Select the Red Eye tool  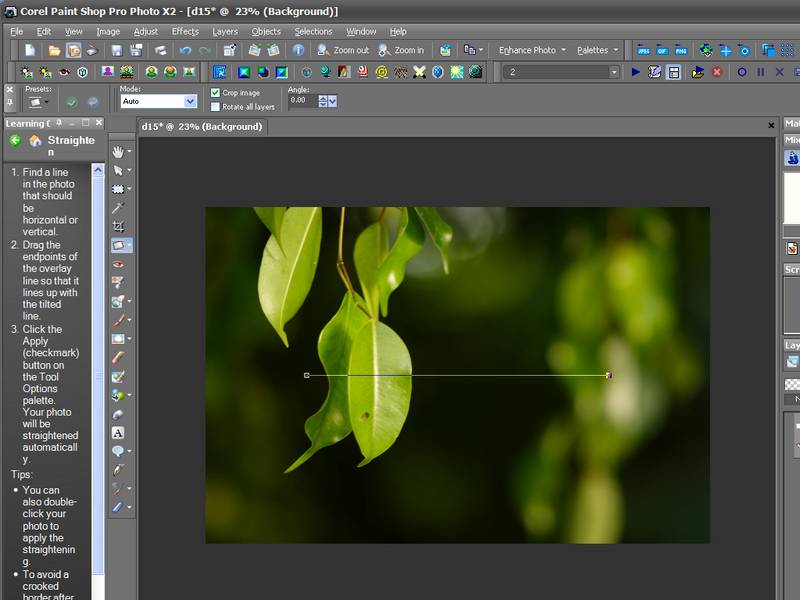point(118,265)
